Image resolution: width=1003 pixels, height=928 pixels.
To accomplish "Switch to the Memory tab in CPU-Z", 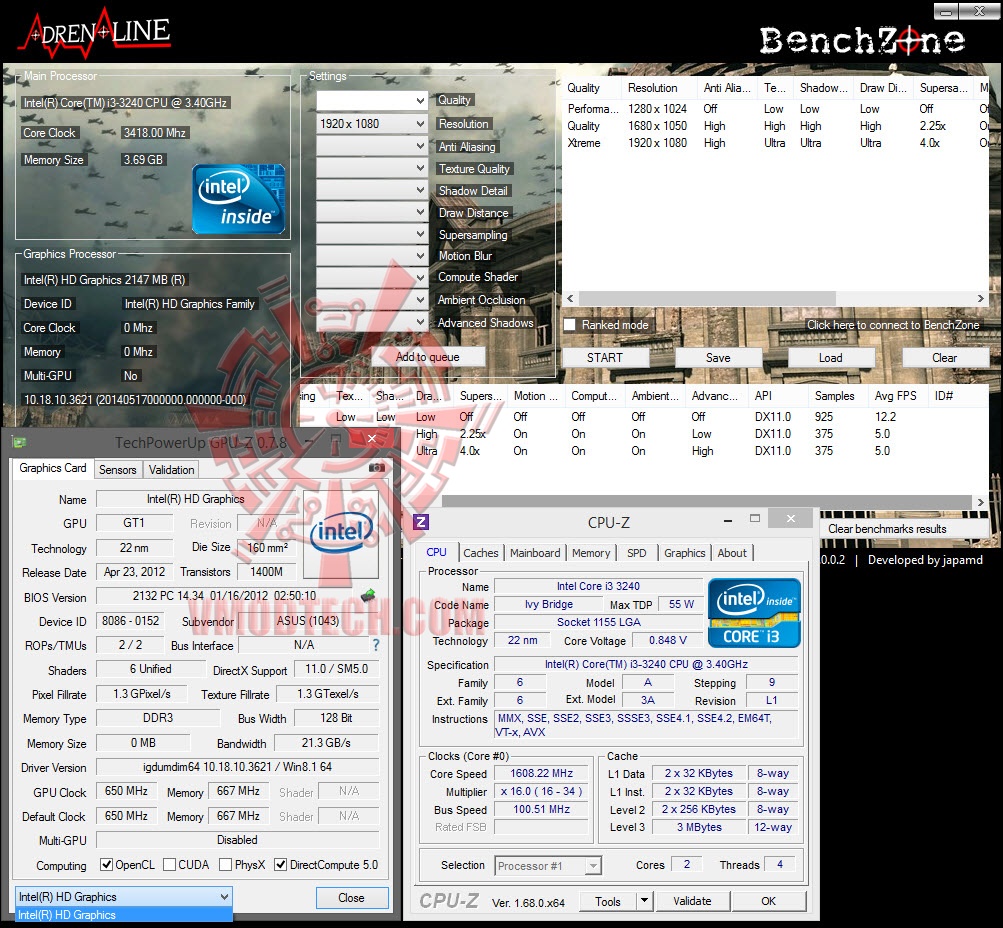I will pyautogui.click(x=591, y=553).
